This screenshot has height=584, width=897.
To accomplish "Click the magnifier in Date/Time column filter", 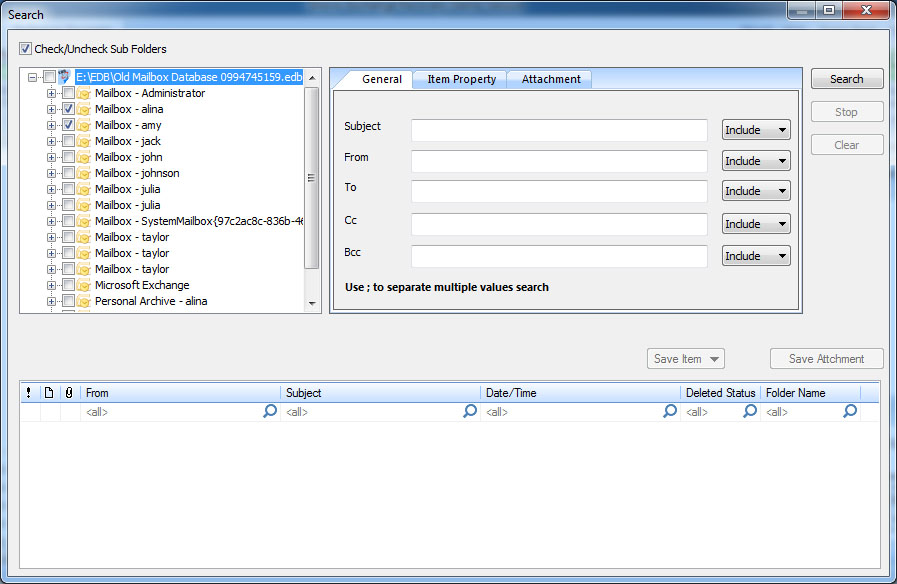I will click(670, 411).
